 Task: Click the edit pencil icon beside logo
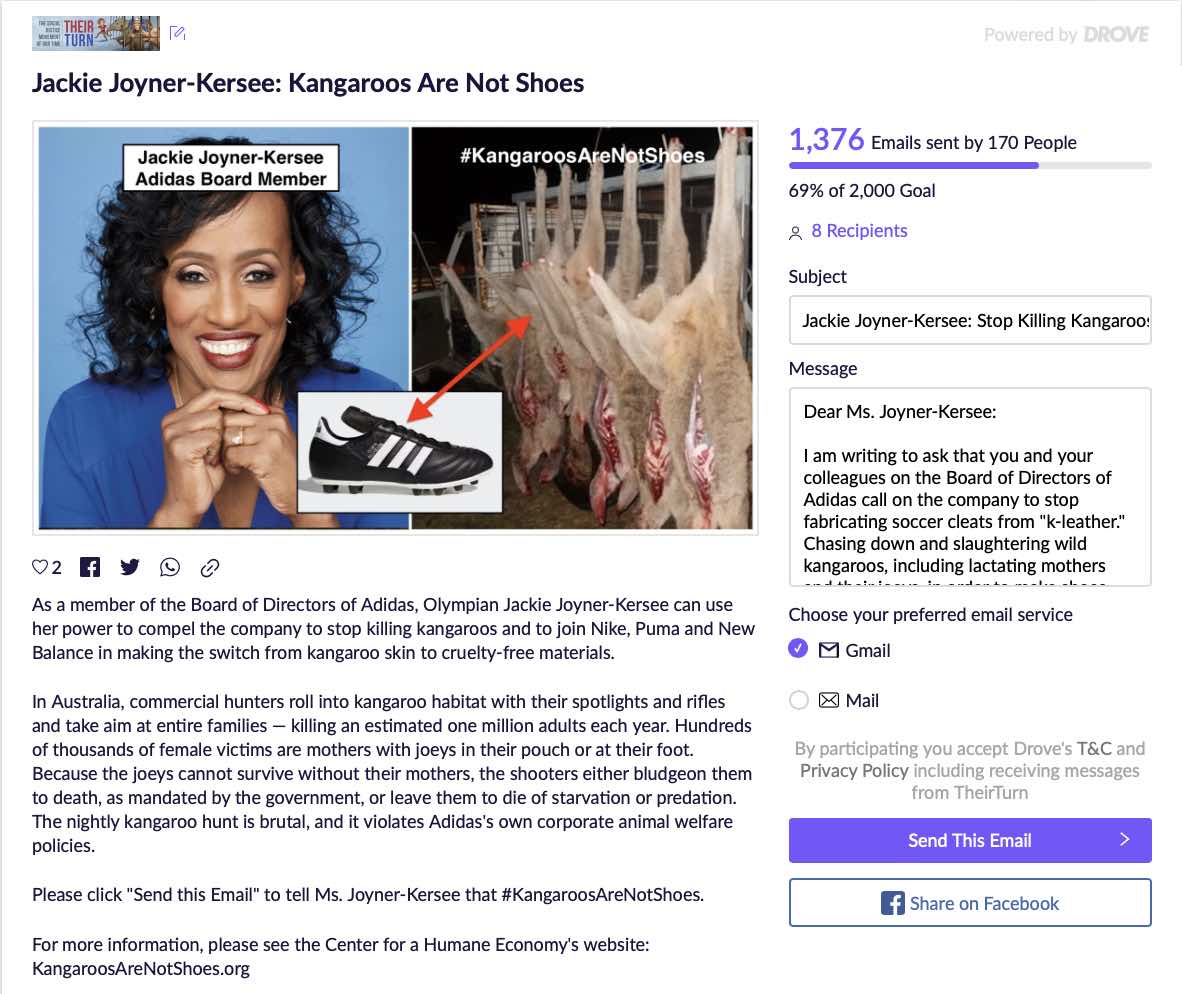click(x=177, y=33)
